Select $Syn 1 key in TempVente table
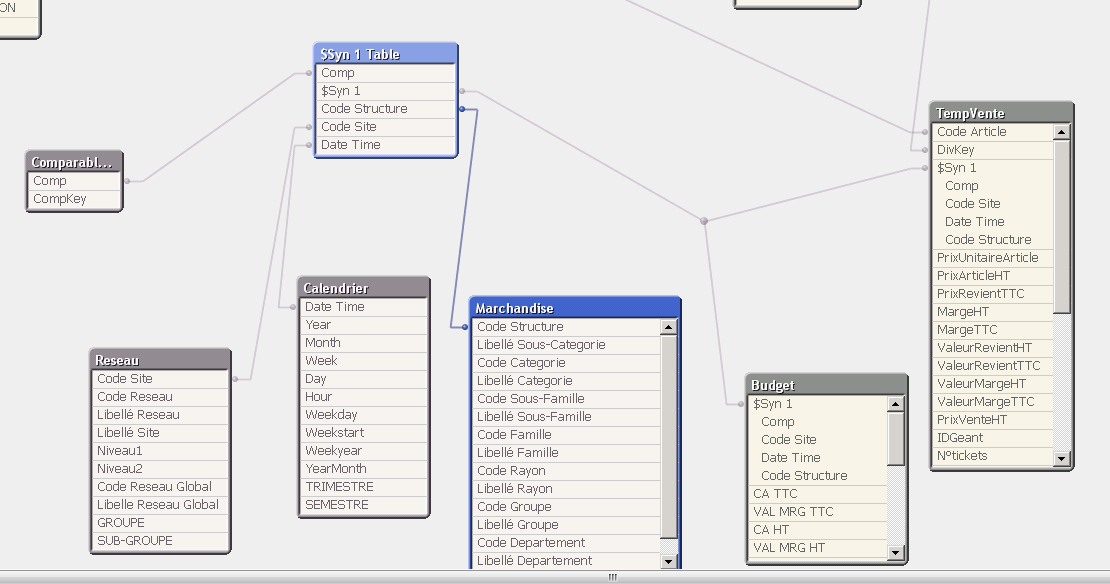The width and height of the screenshot is (1110, 584). [957, 168]
